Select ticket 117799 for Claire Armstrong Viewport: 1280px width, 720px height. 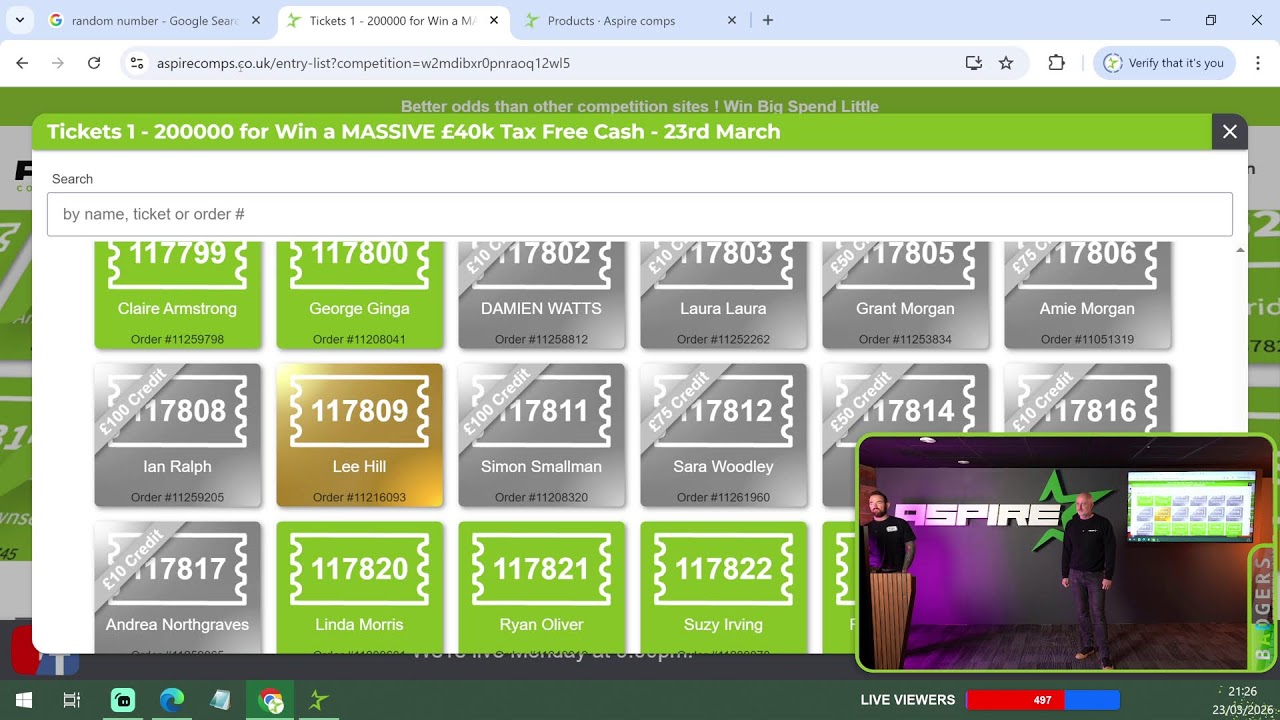177,296
